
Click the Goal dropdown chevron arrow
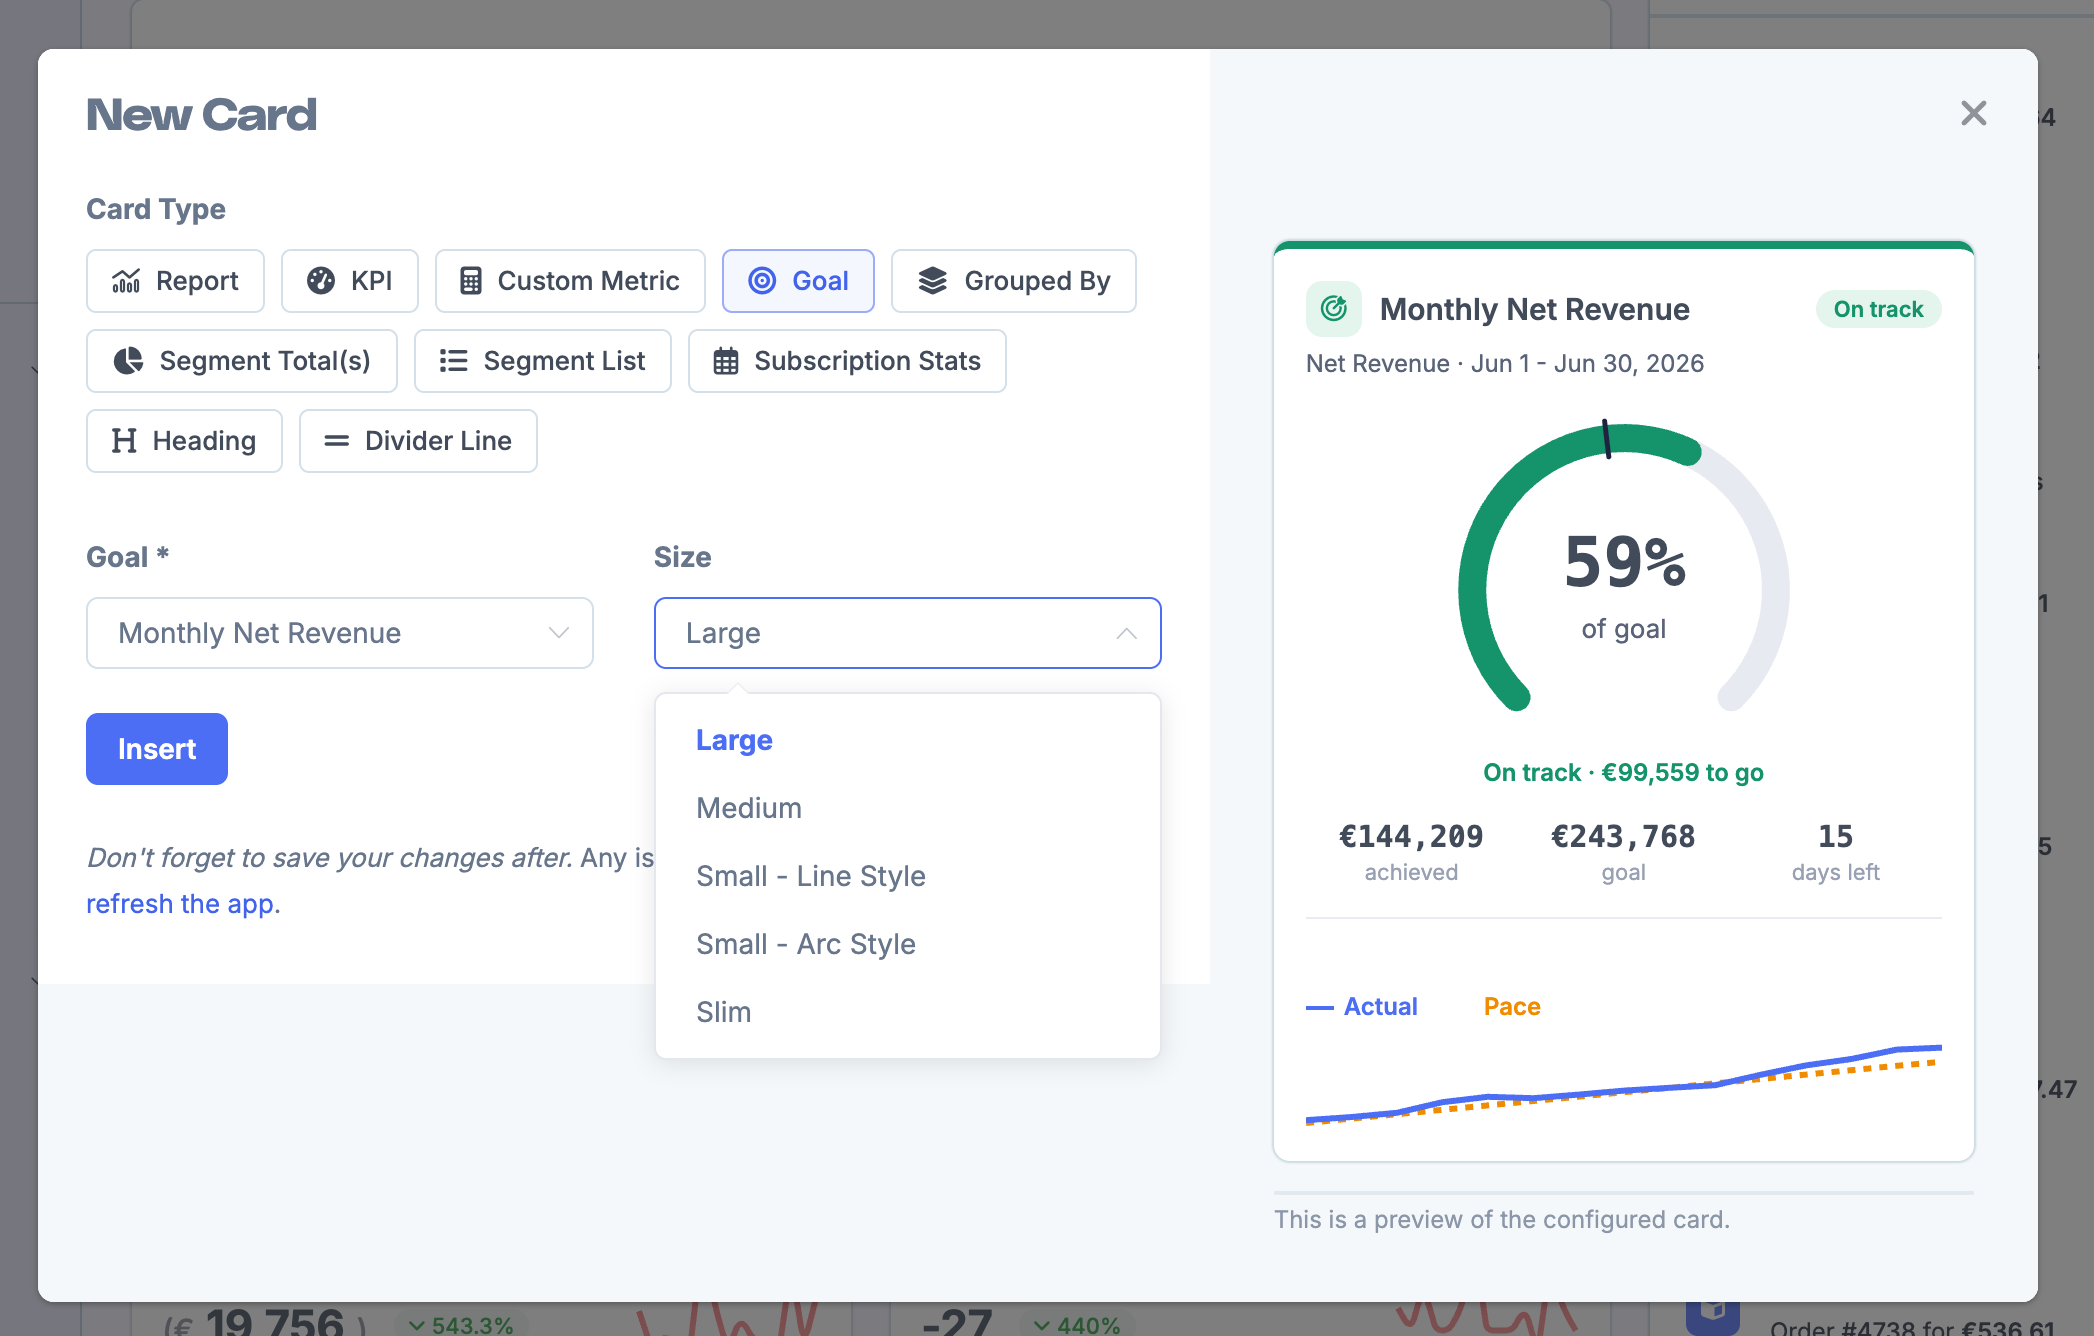[x=559, y=633]
